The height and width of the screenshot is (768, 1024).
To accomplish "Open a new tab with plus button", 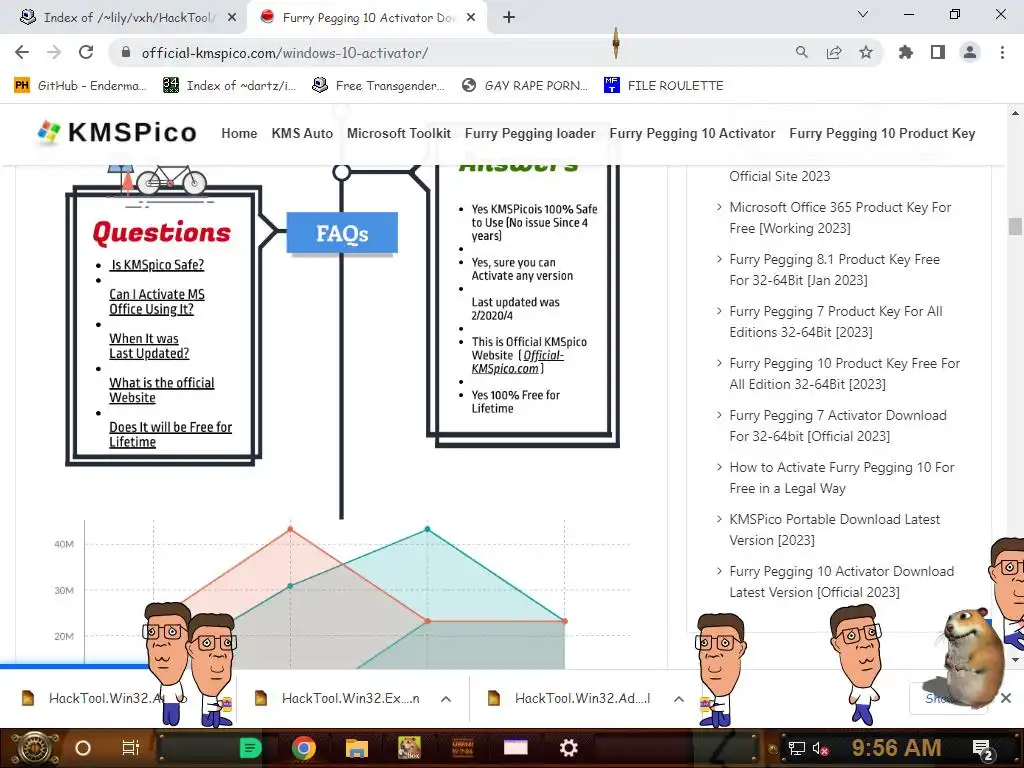I will click(509, 18).
